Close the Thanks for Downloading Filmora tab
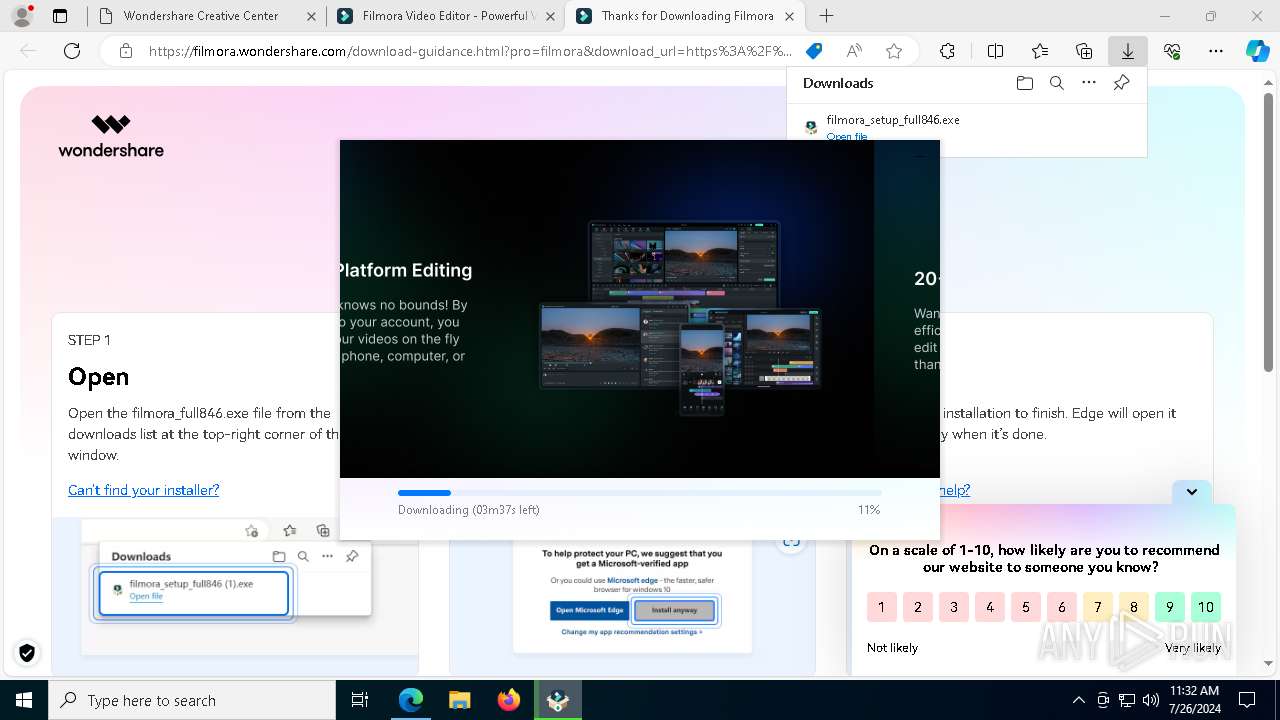Viewport: 1280px width, 720px height. (790, 16)
